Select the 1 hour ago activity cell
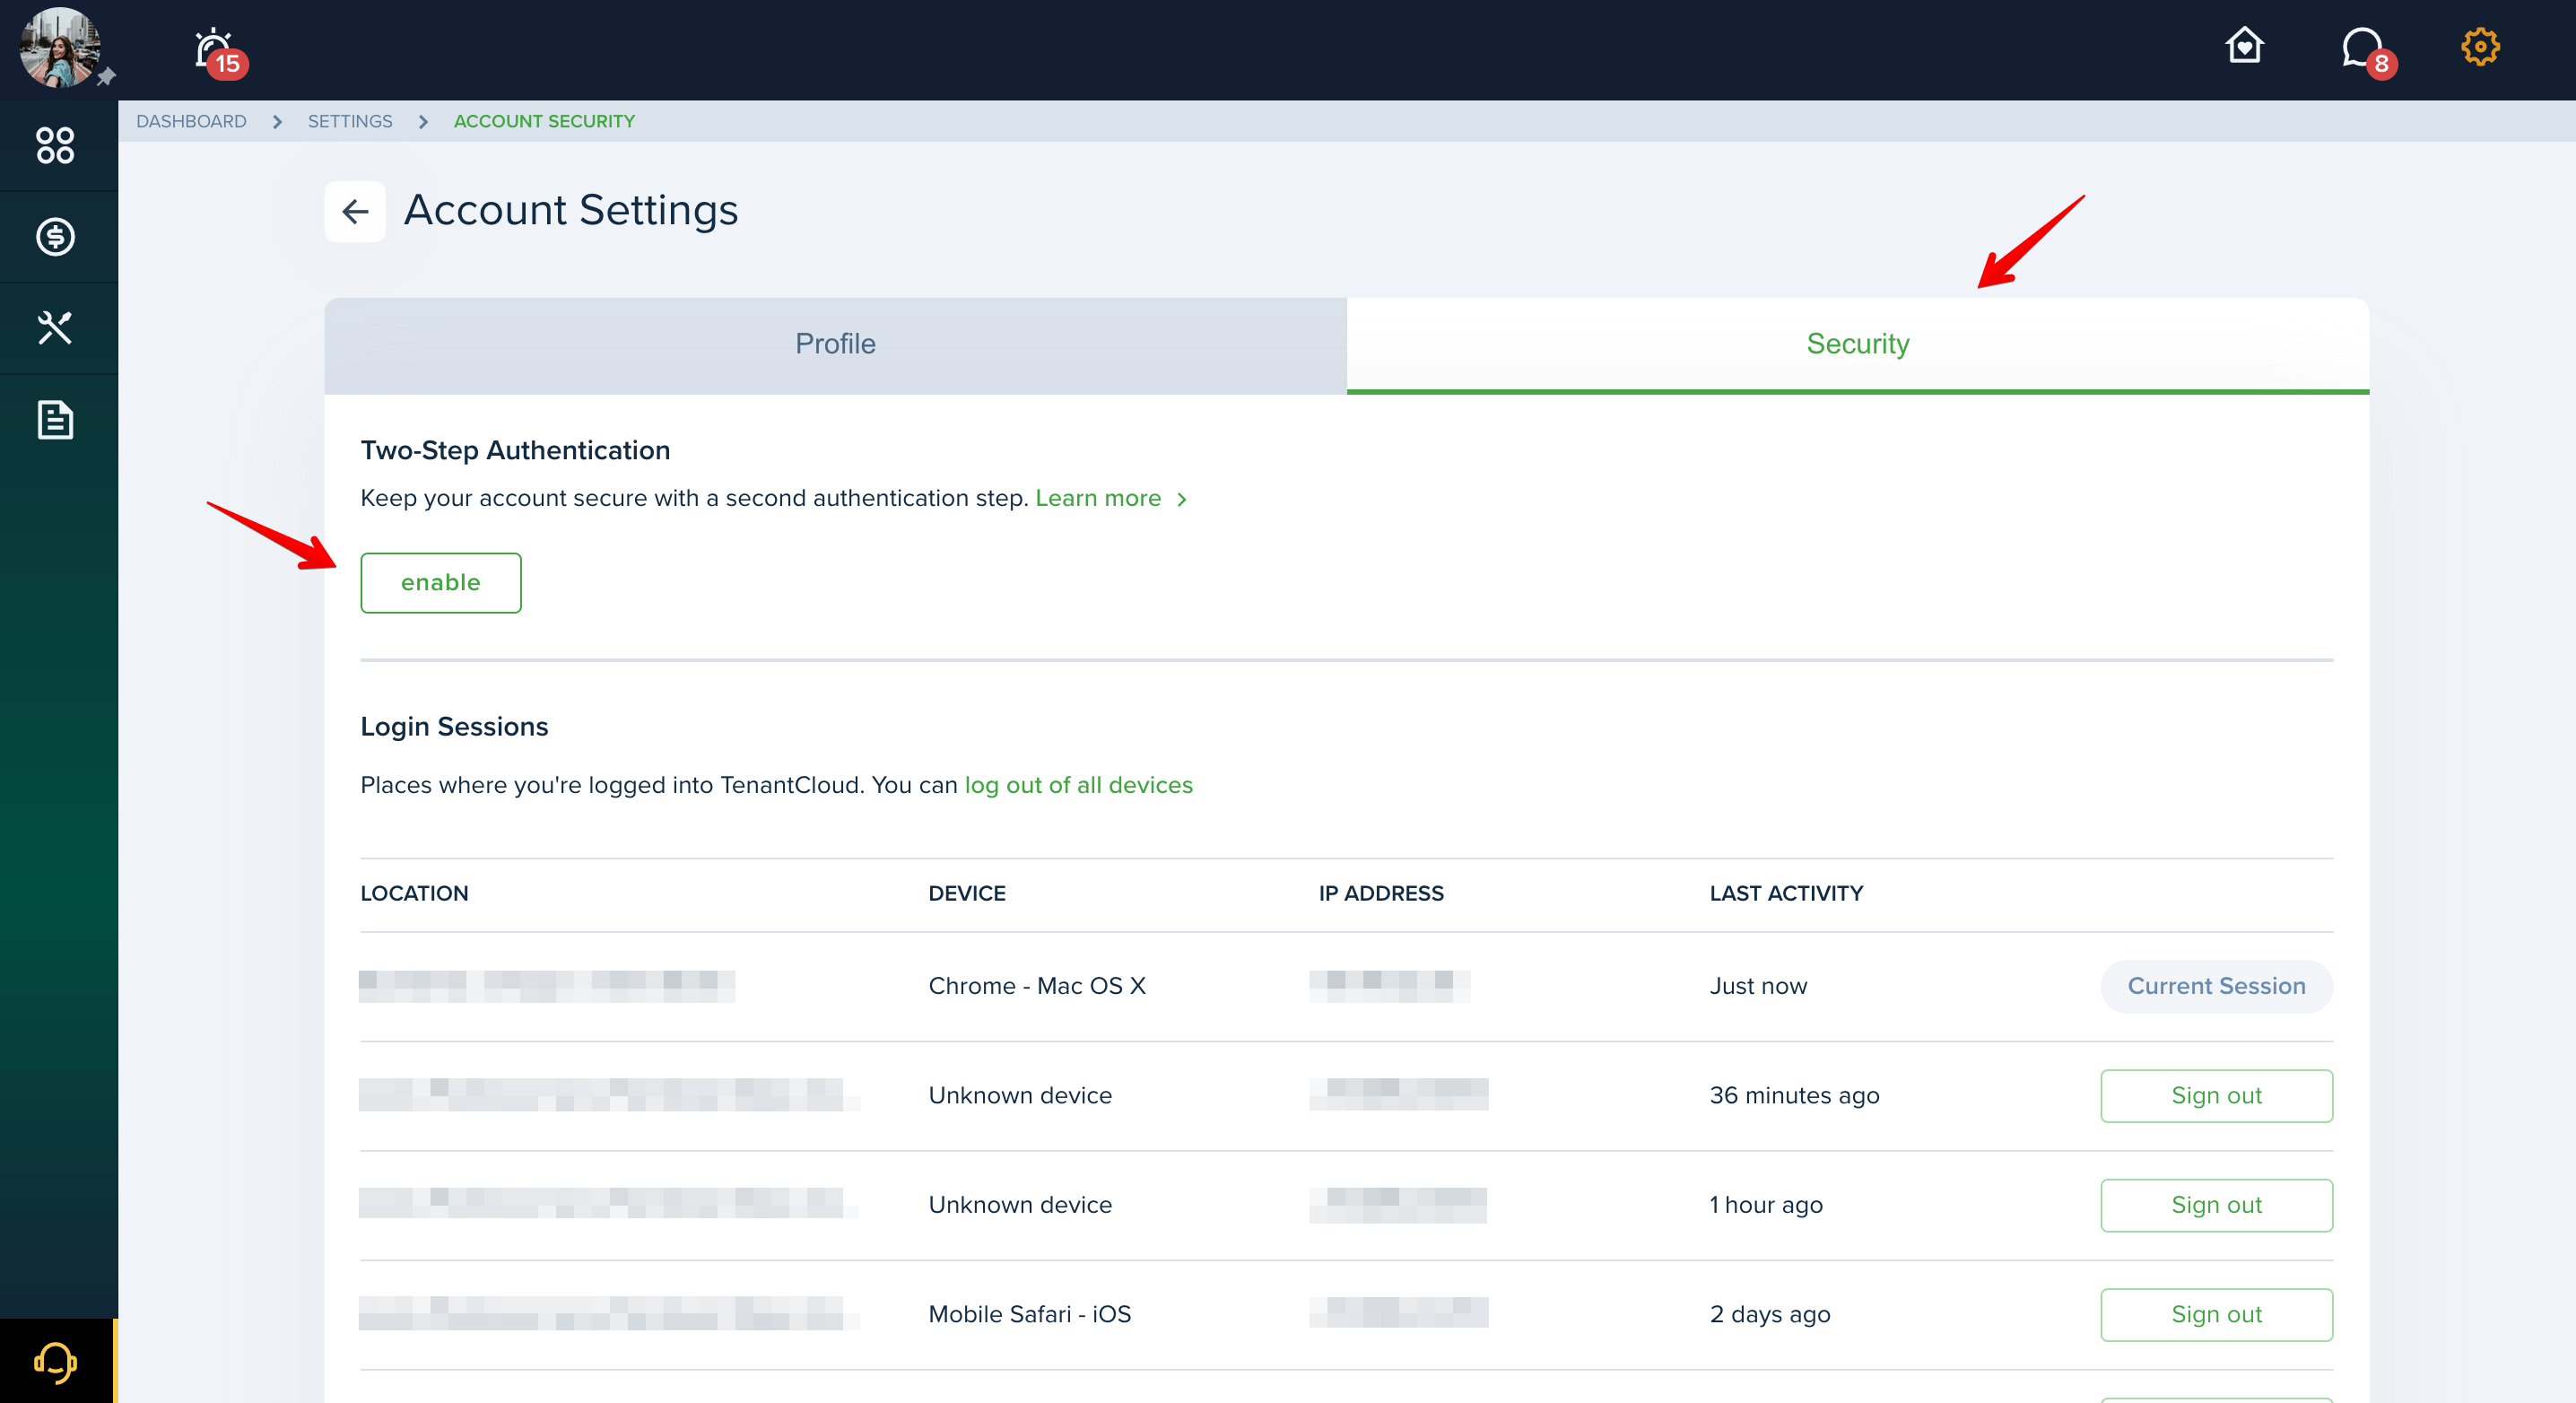2576x1403 pixels. click(1766, 1205)
